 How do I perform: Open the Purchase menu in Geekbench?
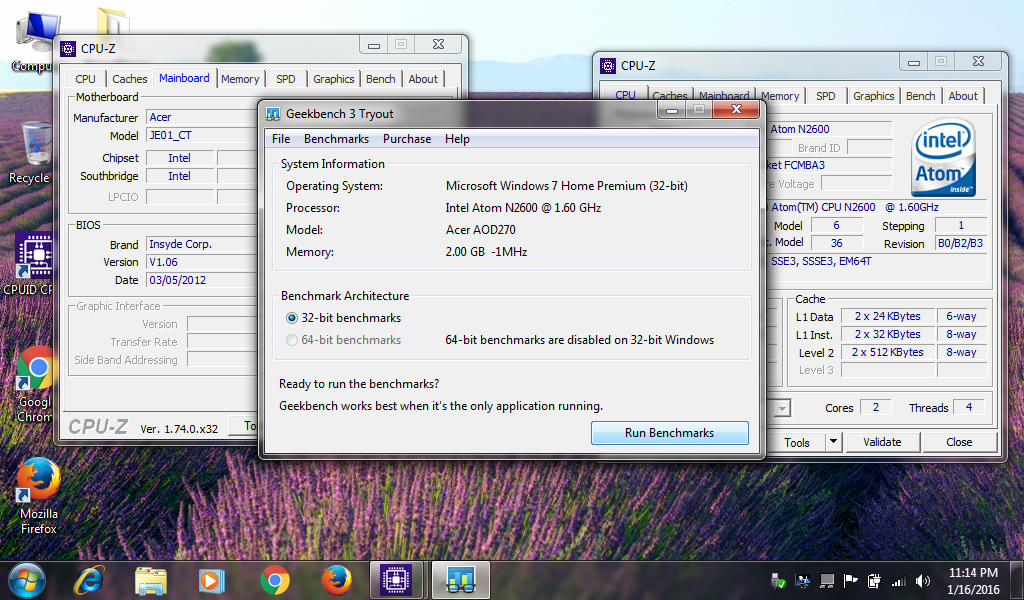pyautogui.click(x=407, y=139)
